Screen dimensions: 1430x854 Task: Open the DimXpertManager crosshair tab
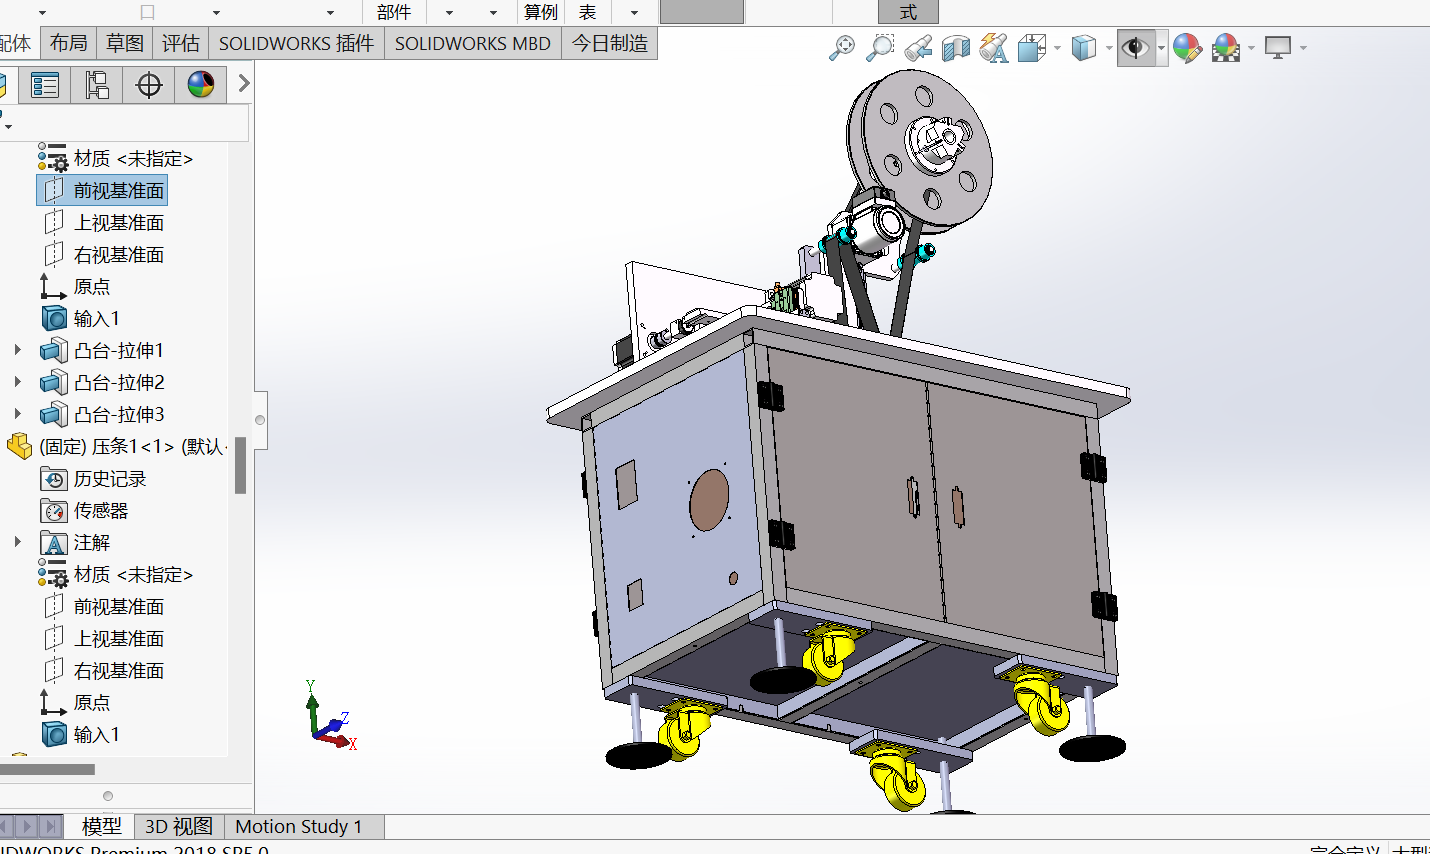coord(149,85)
